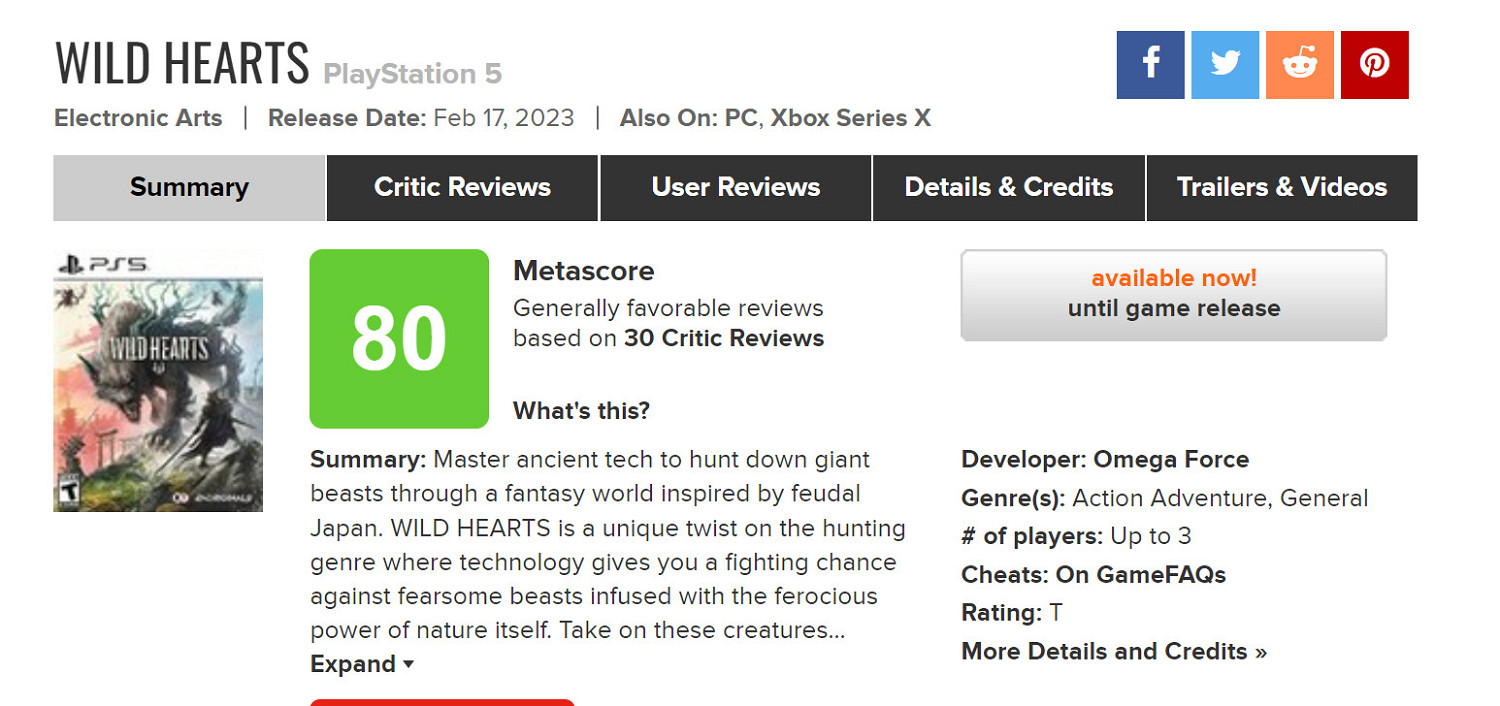
Task: Open the Wild Hearts cover art thumbnail
Action: pyautogui.click(x=158, y=381)
